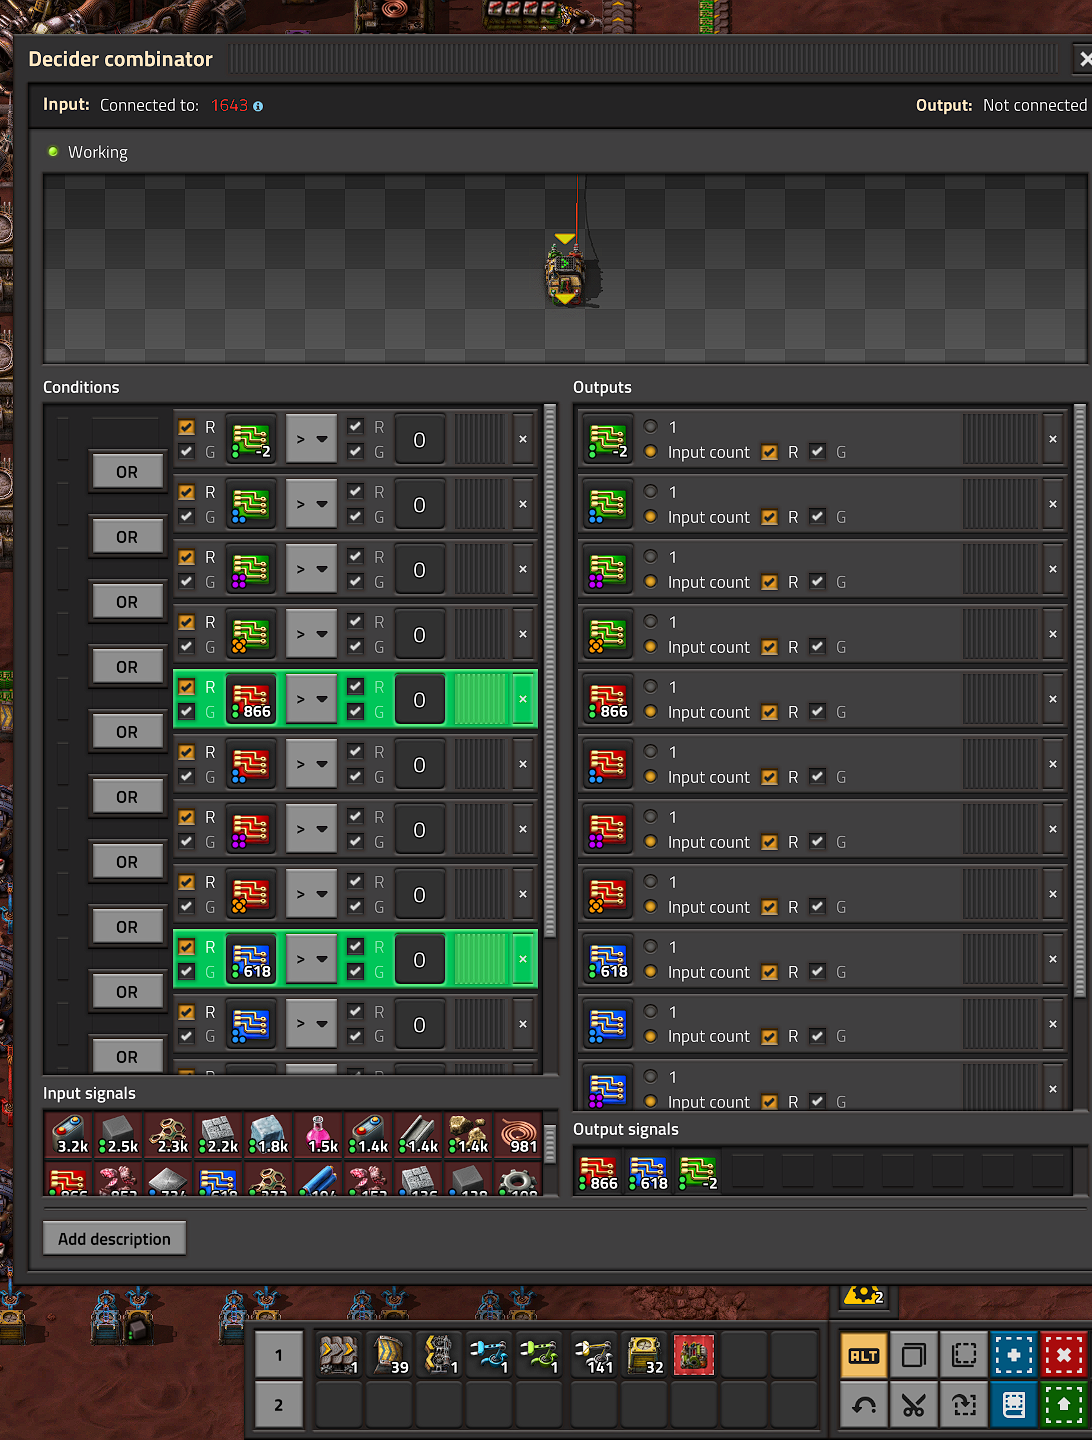Click pink flask 1.5k input signal
The height and width of the screenshot is (1440, 1092).
[319, 1136]
